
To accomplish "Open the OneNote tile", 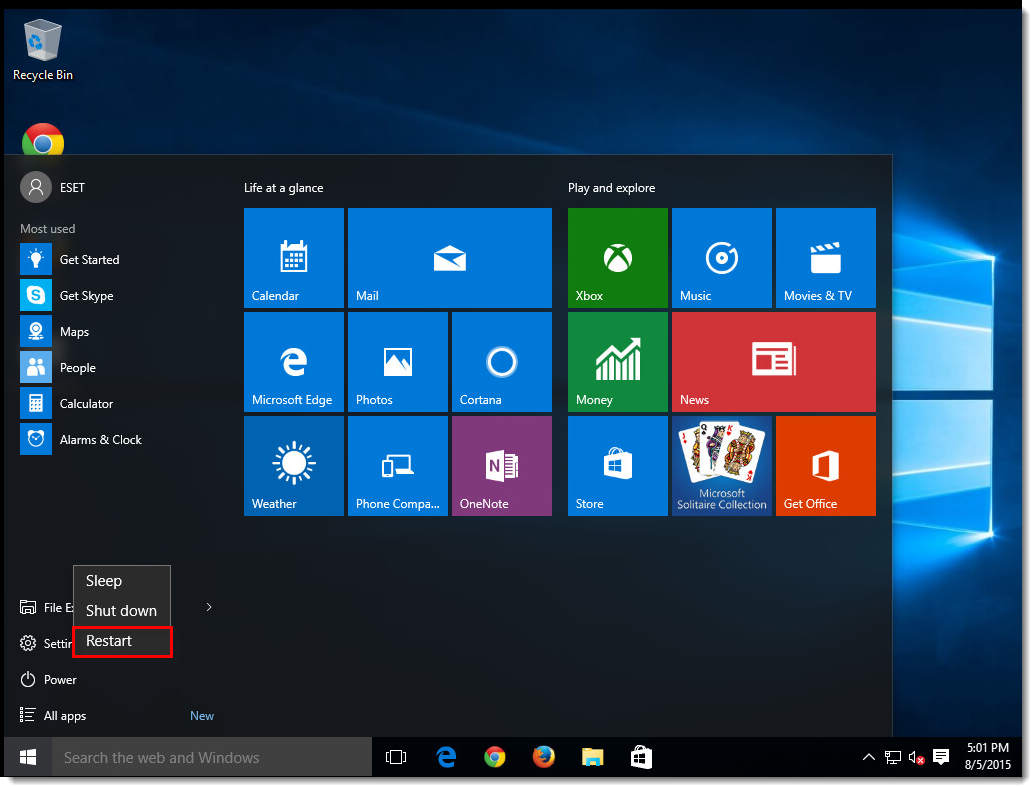I will (x=501, y=465).
